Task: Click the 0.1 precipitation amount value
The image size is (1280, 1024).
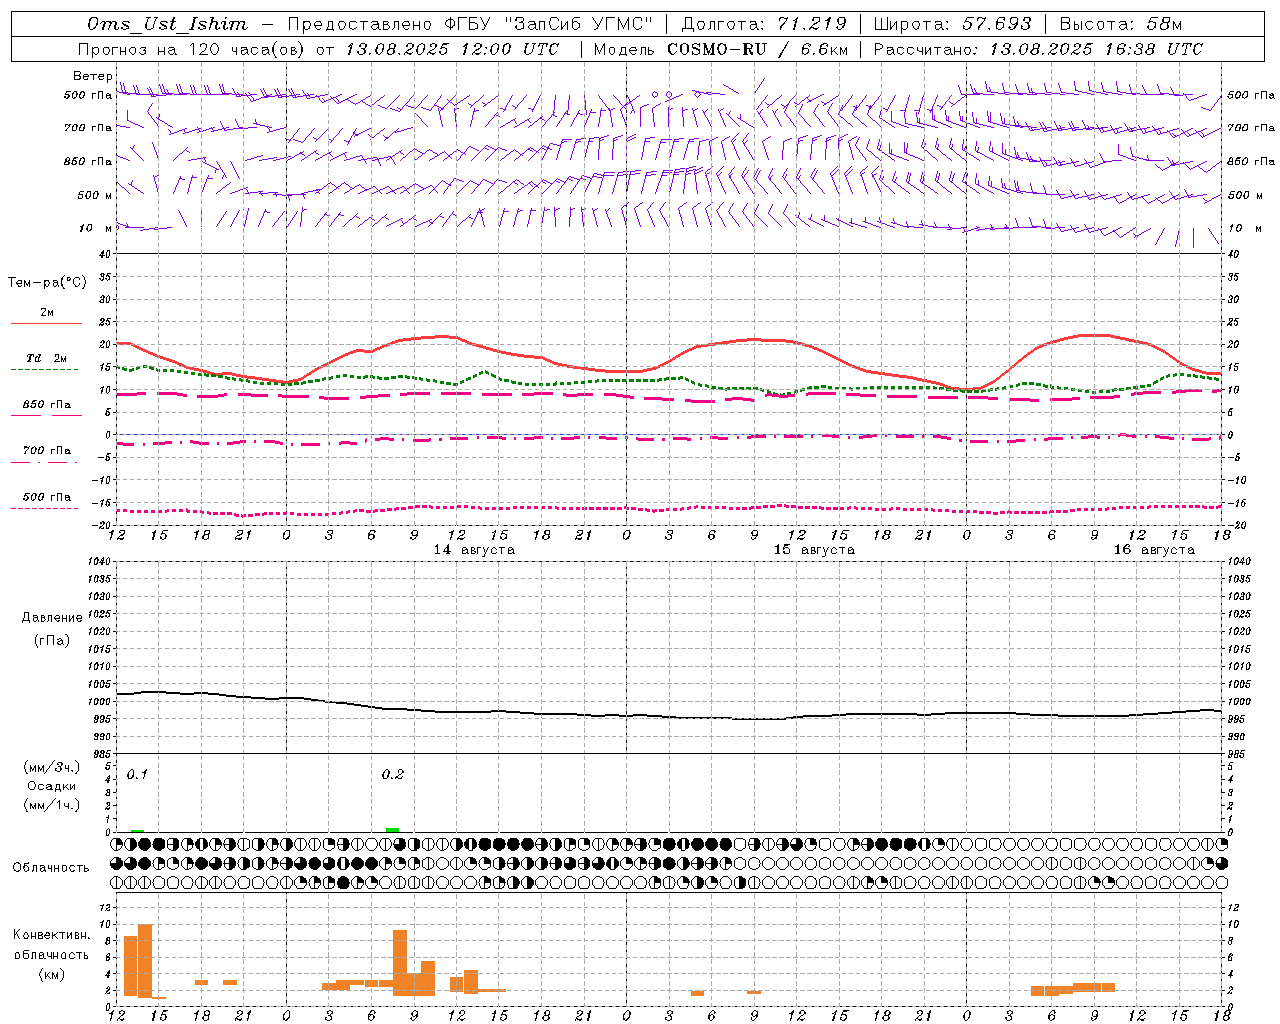Action: [137, 775]
